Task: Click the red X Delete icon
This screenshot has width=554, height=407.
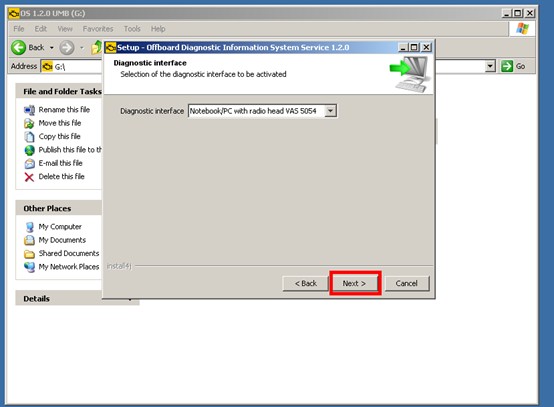Action: (29, 177)
